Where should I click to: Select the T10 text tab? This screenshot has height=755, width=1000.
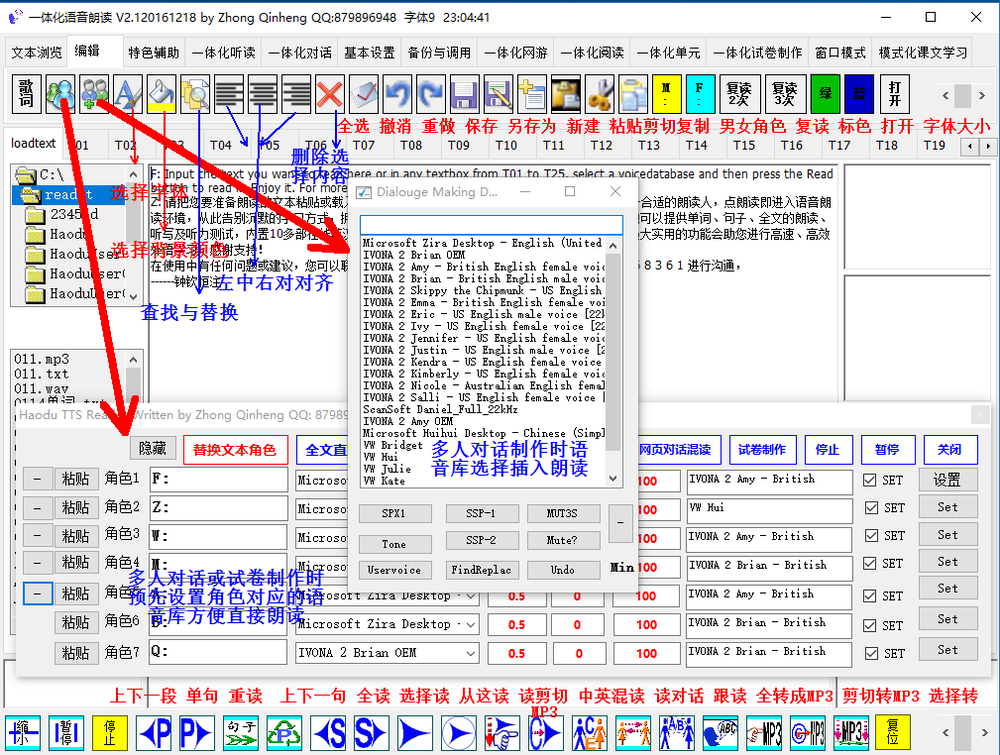point(506,145)
